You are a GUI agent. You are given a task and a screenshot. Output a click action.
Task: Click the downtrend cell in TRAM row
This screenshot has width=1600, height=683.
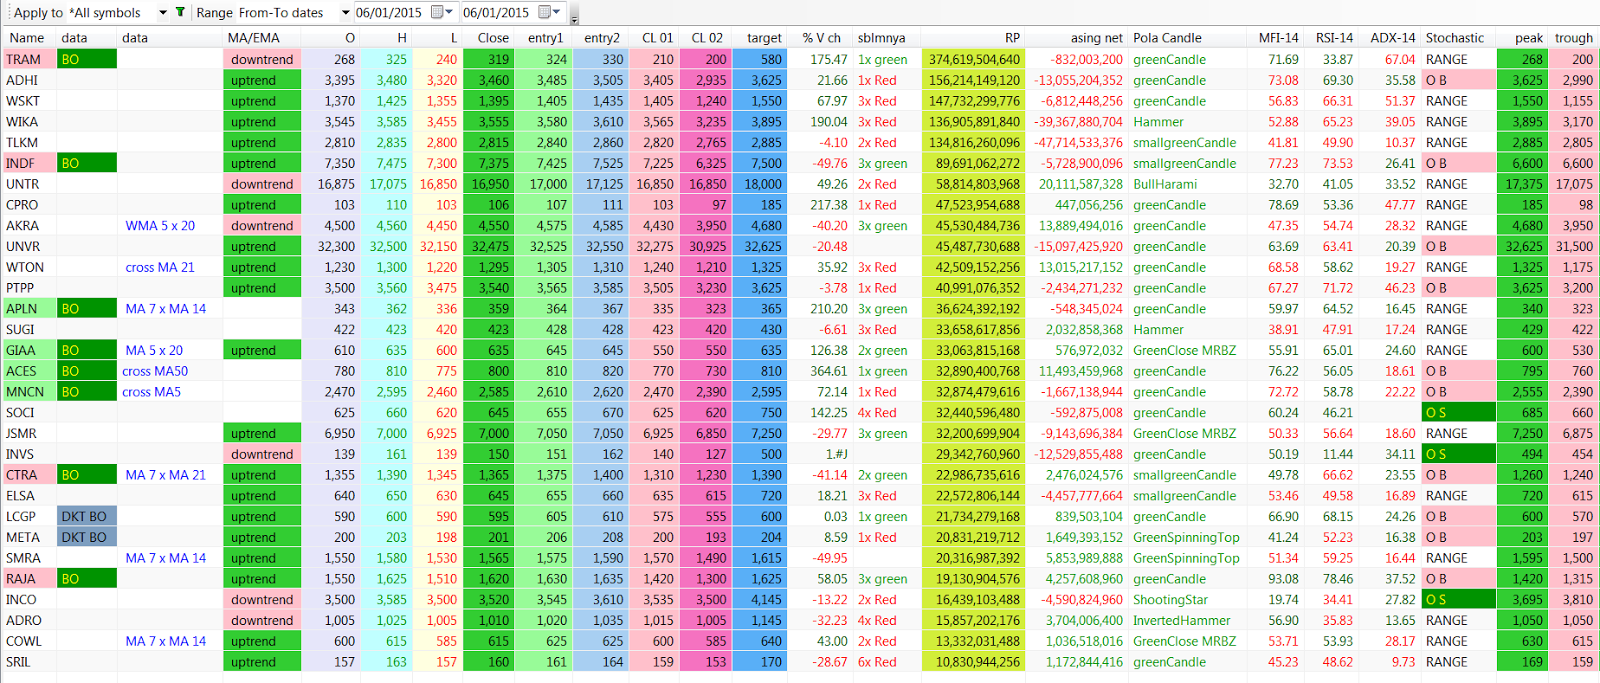point(262,59)
